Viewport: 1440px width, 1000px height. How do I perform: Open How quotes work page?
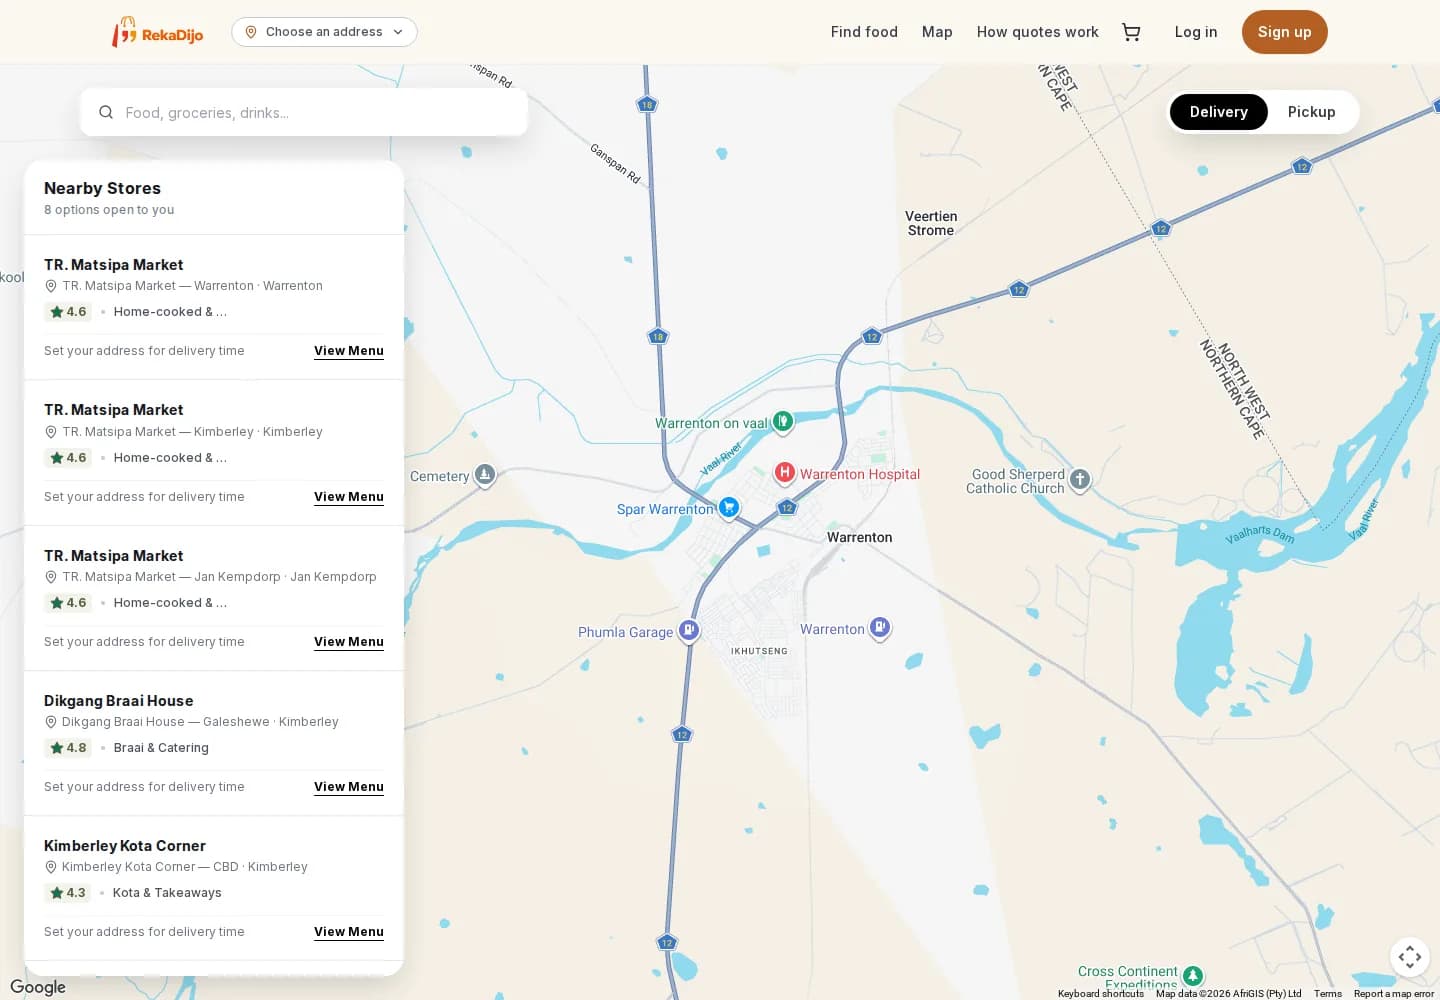pos(1037,32)
